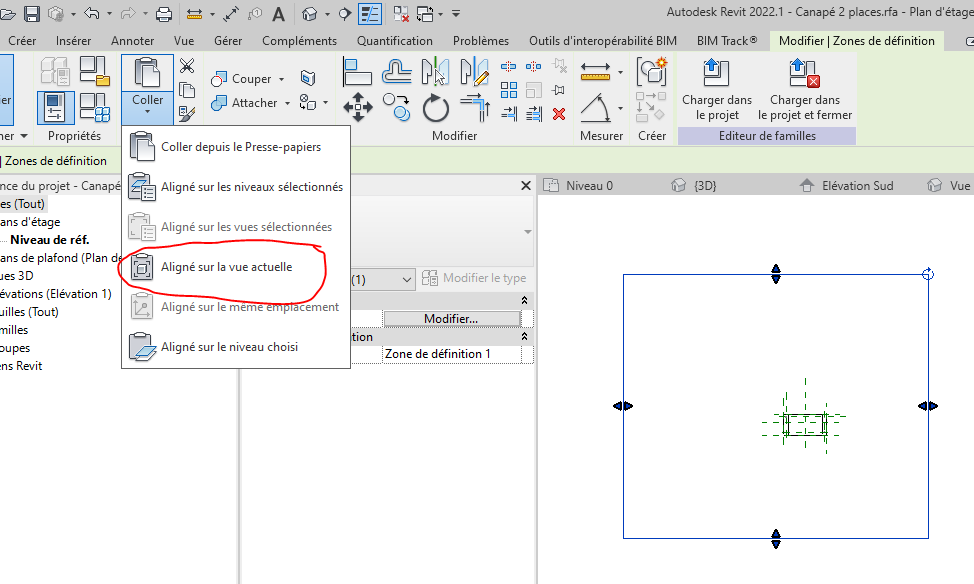Click the Print icon in quick access toolbar

164,14
